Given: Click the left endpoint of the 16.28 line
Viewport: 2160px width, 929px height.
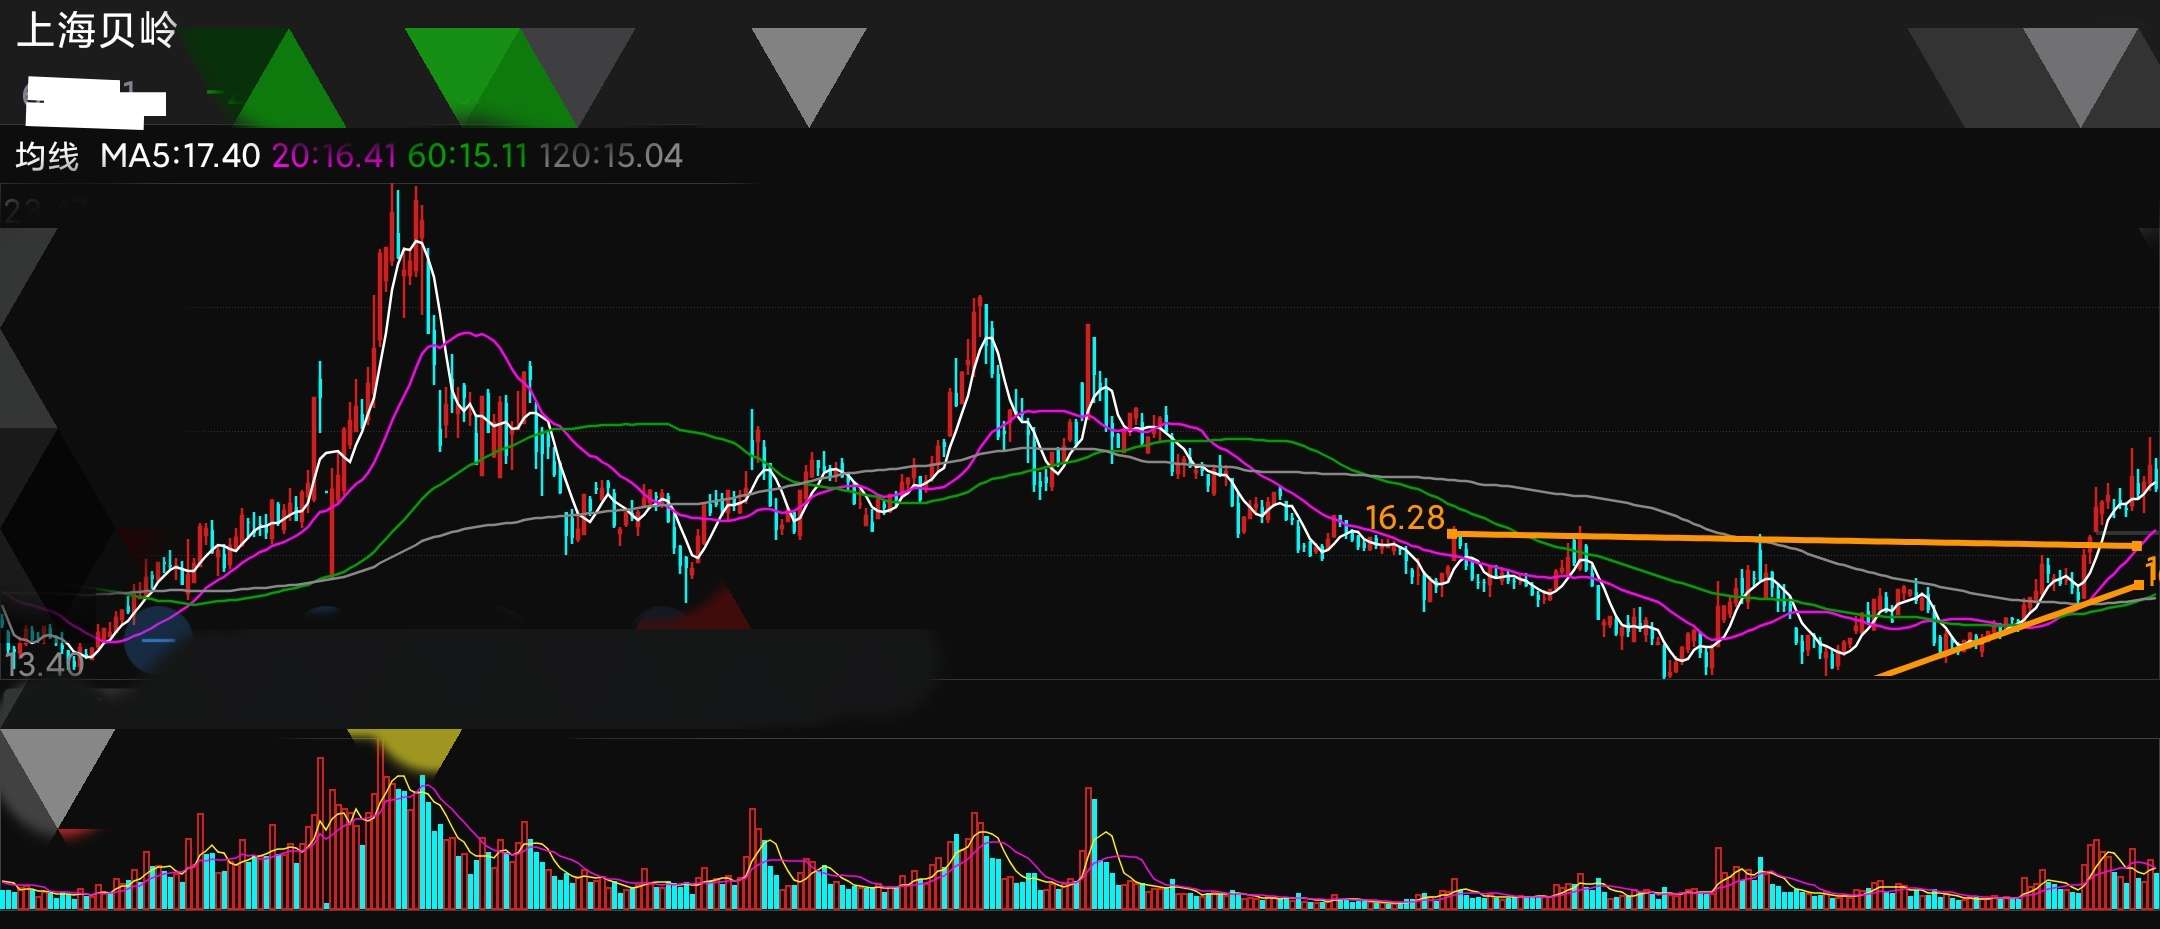Looking at the screenshot, I should click(1452, 534).
